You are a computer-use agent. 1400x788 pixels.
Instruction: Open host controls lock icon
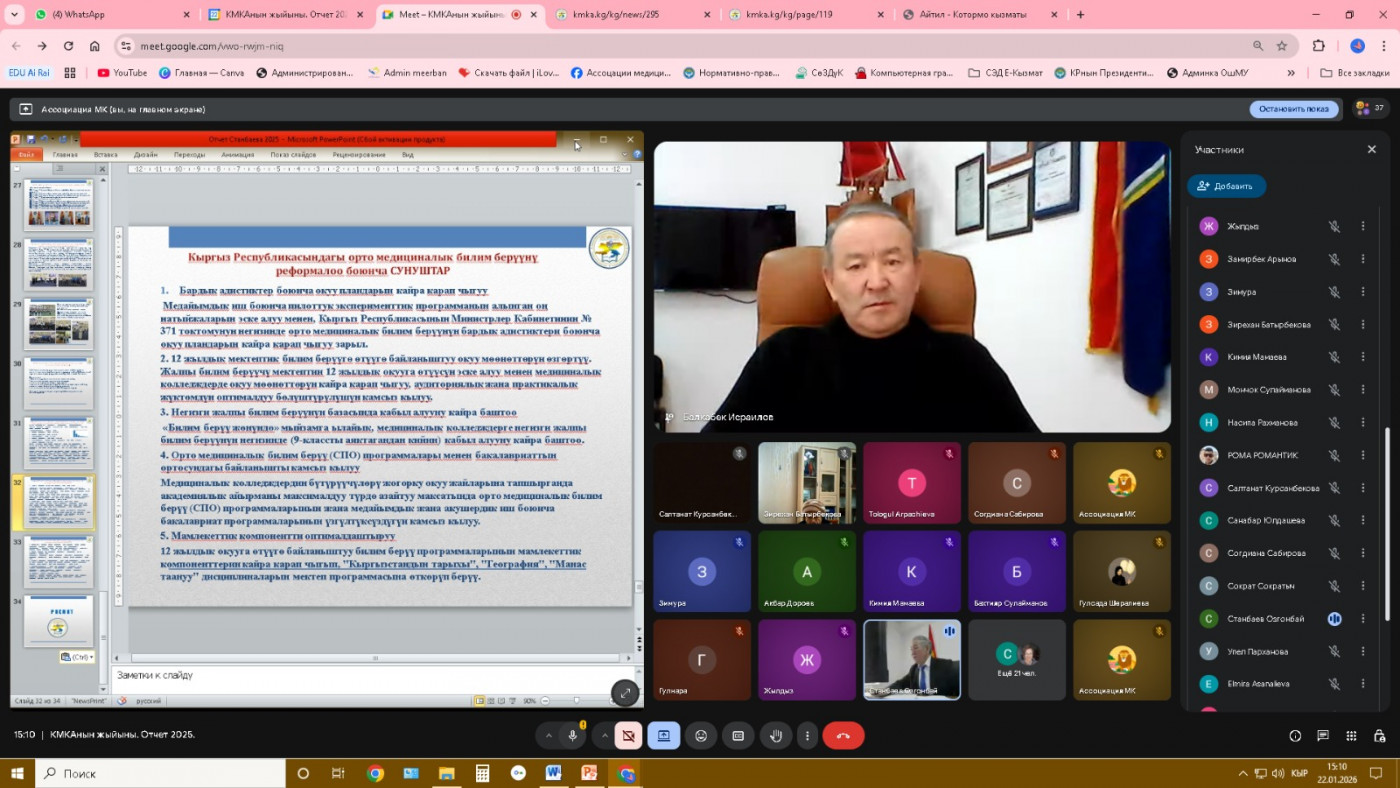point(1381,736)
